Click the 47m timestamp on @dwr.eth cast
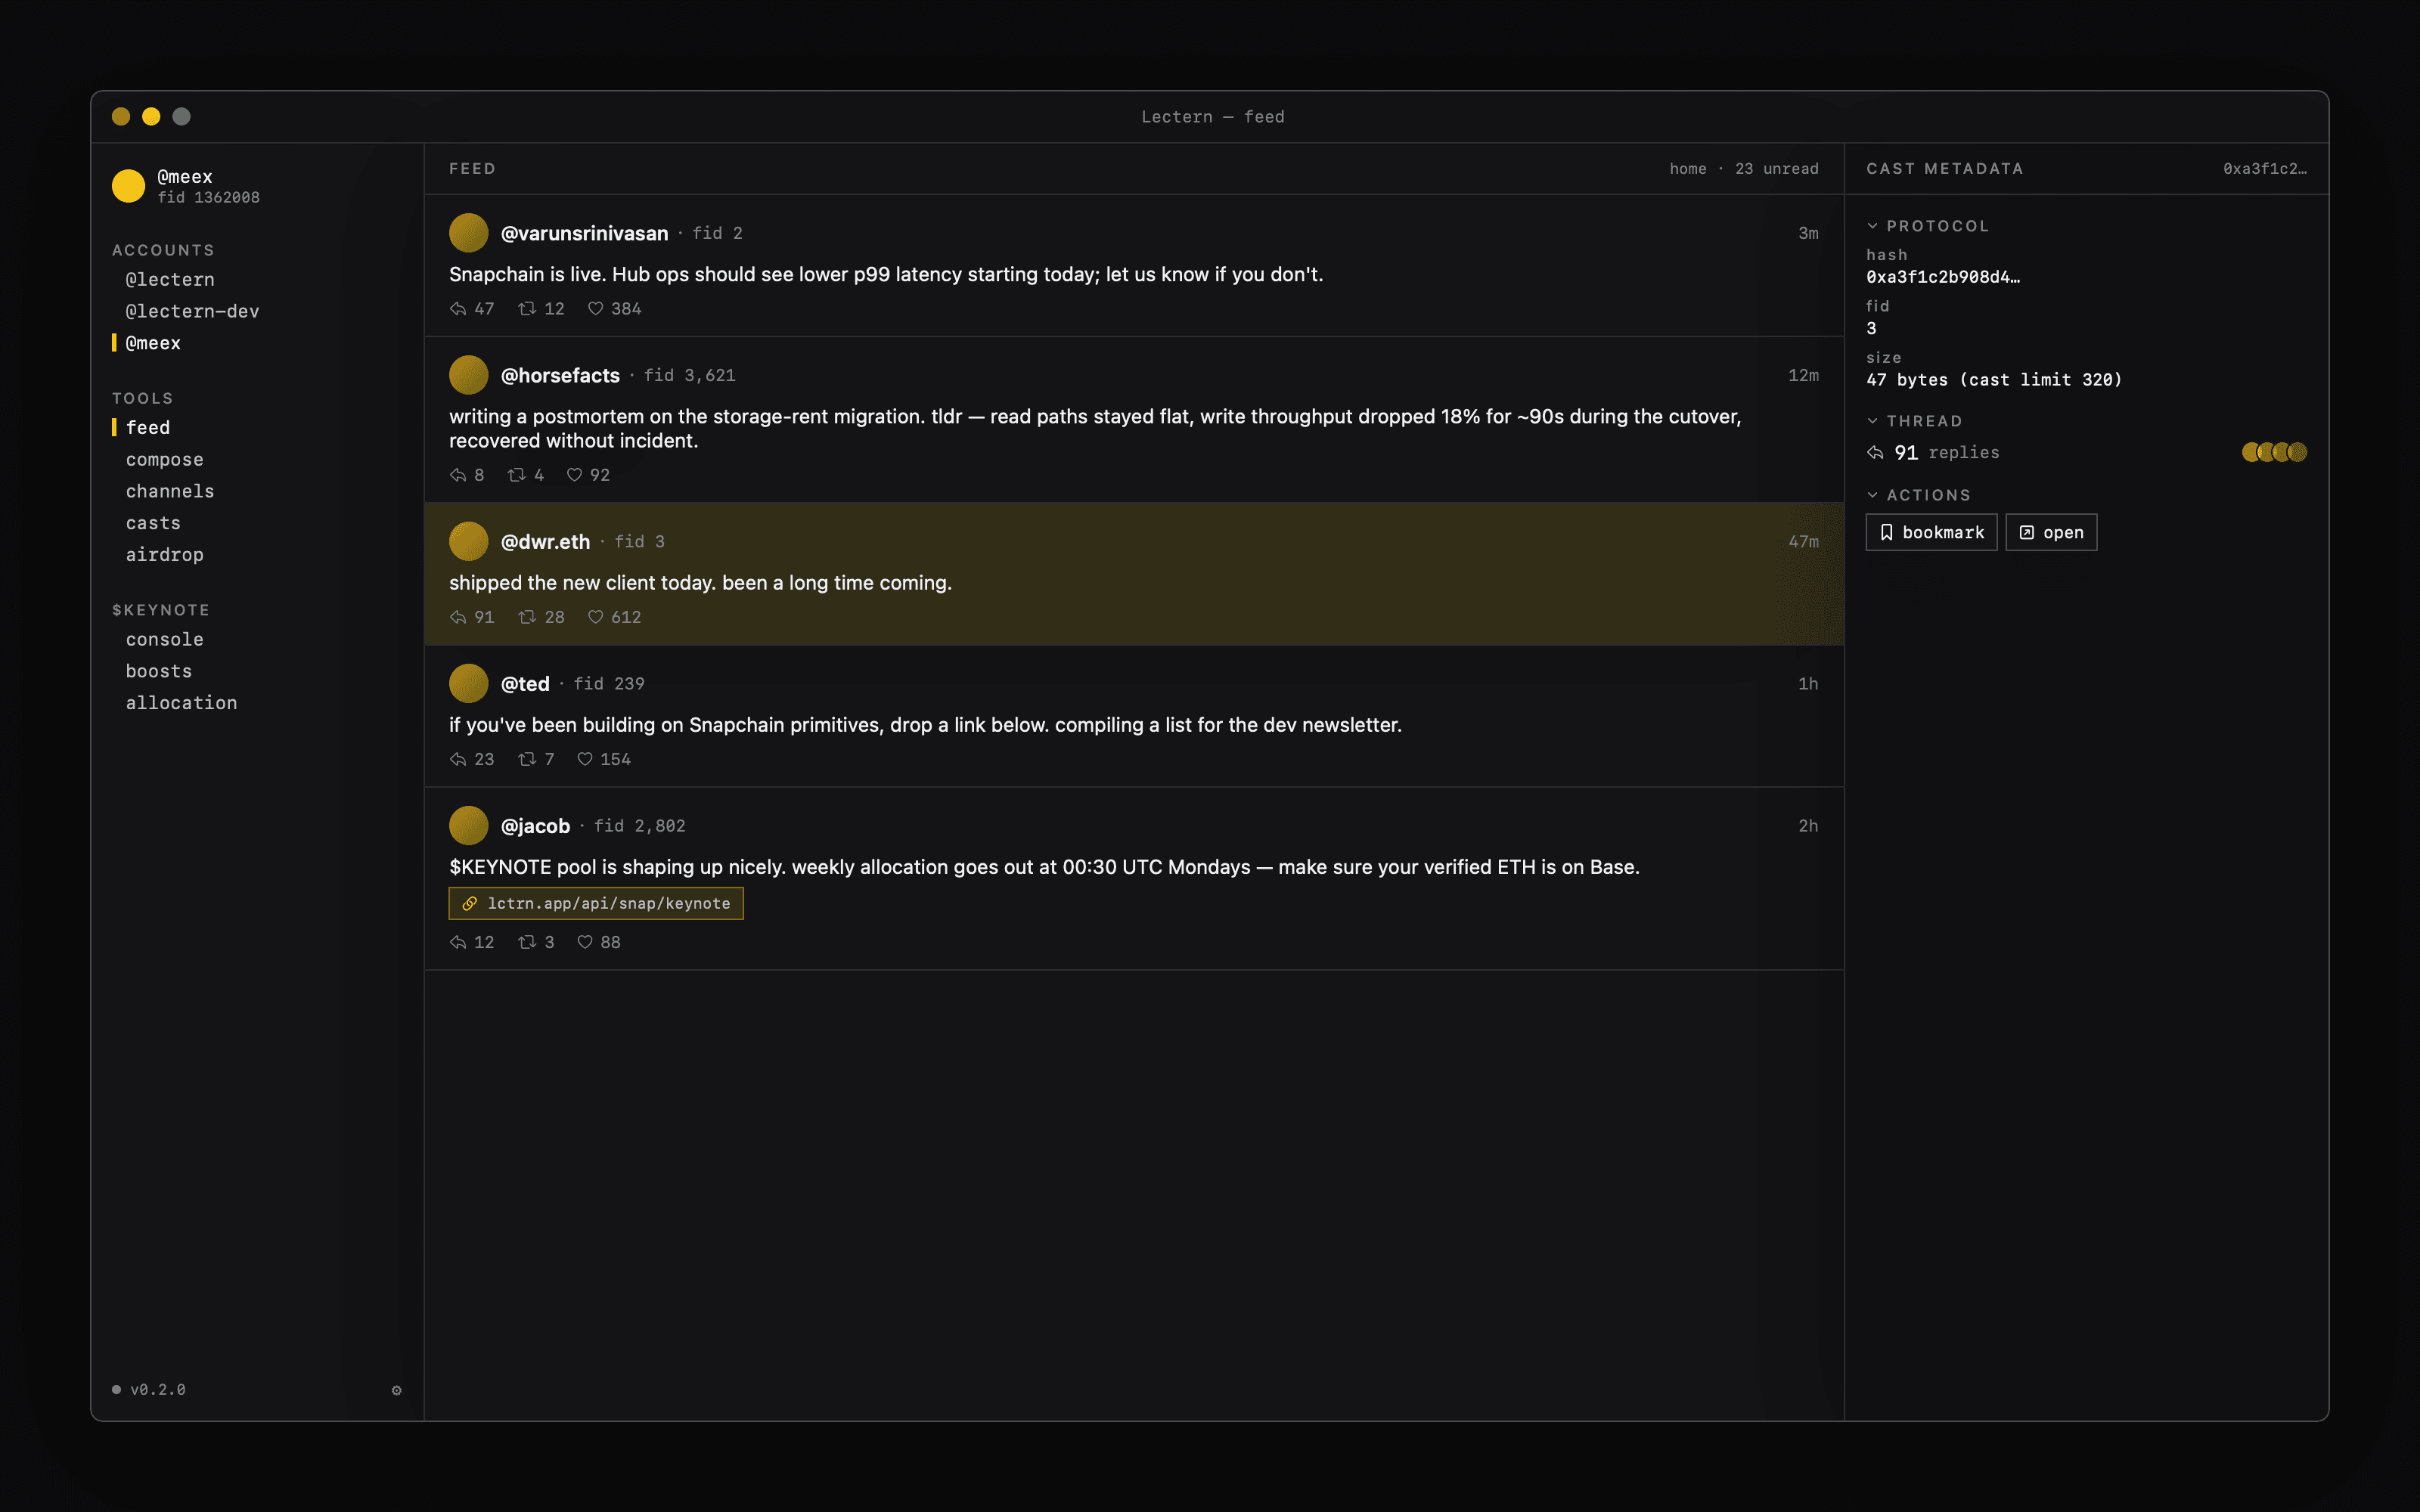 click(1803, 541)
